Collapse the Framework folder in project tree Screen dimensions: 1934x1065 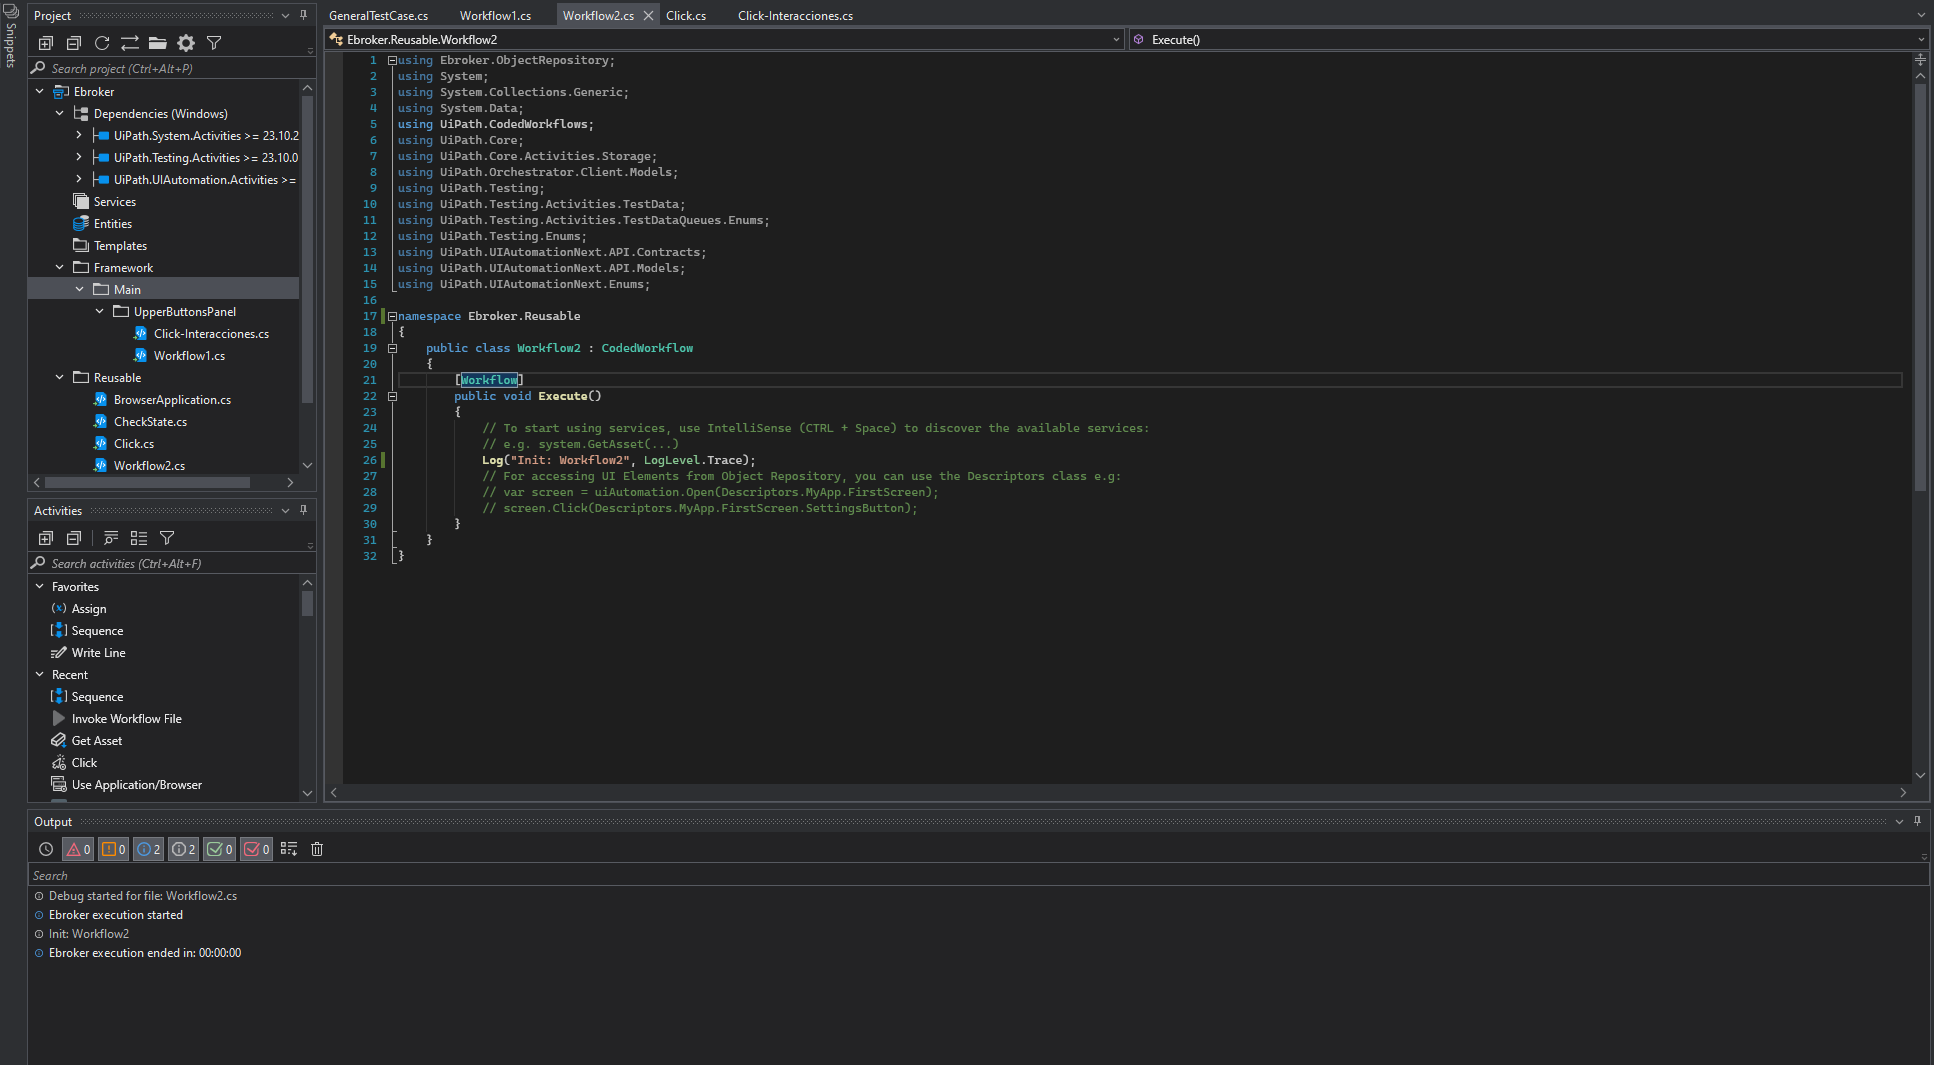point(60,268)
